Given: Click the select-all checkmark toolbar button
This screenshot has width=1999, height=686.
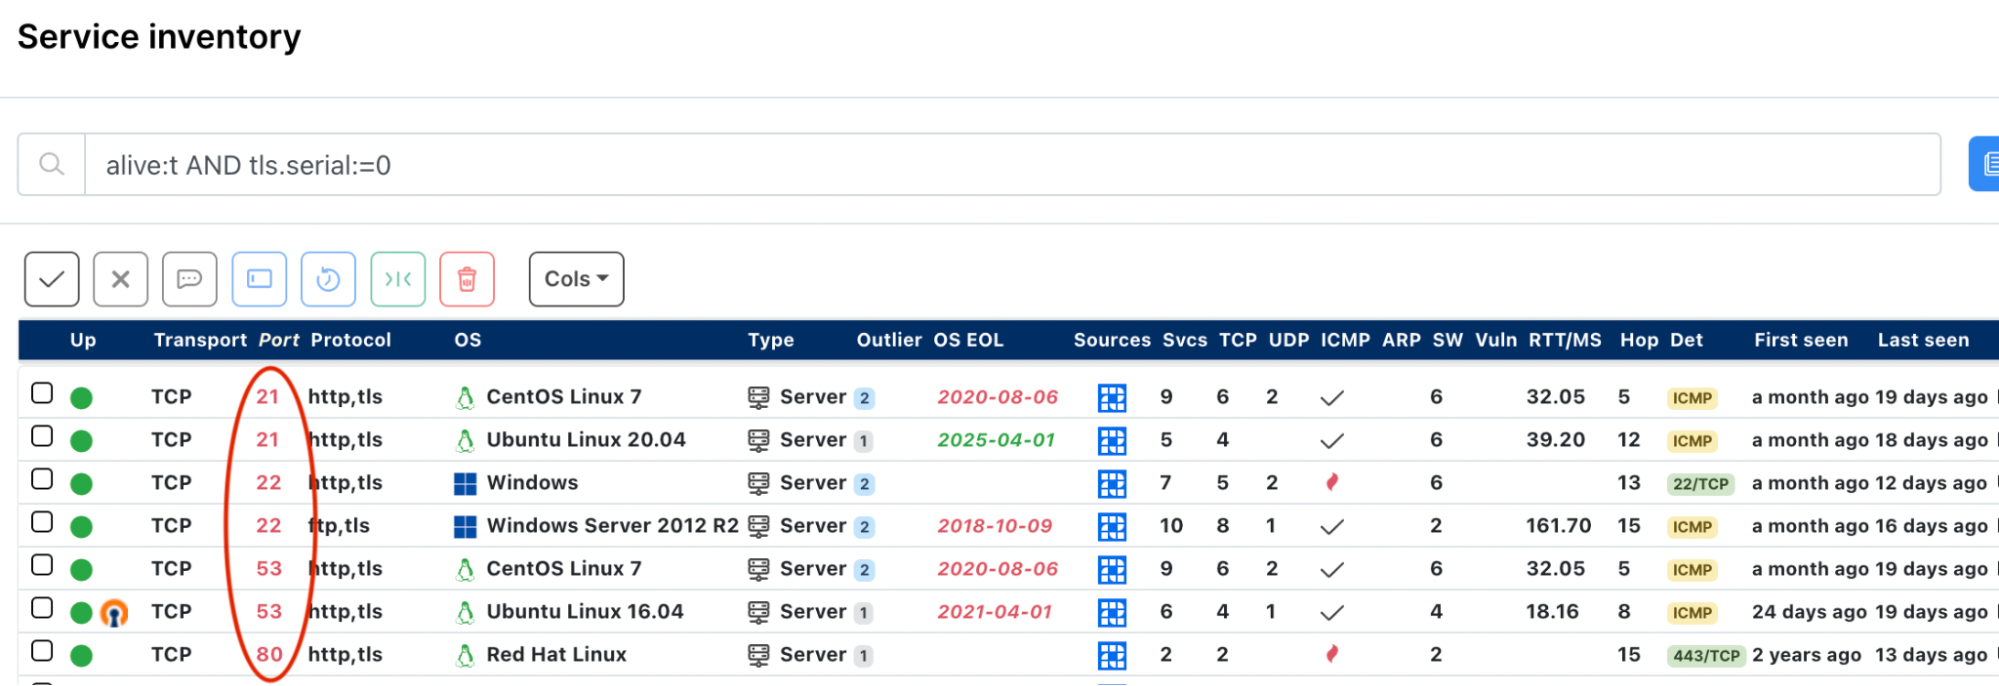Looking at the screenshot, I should tap(52, 279).
